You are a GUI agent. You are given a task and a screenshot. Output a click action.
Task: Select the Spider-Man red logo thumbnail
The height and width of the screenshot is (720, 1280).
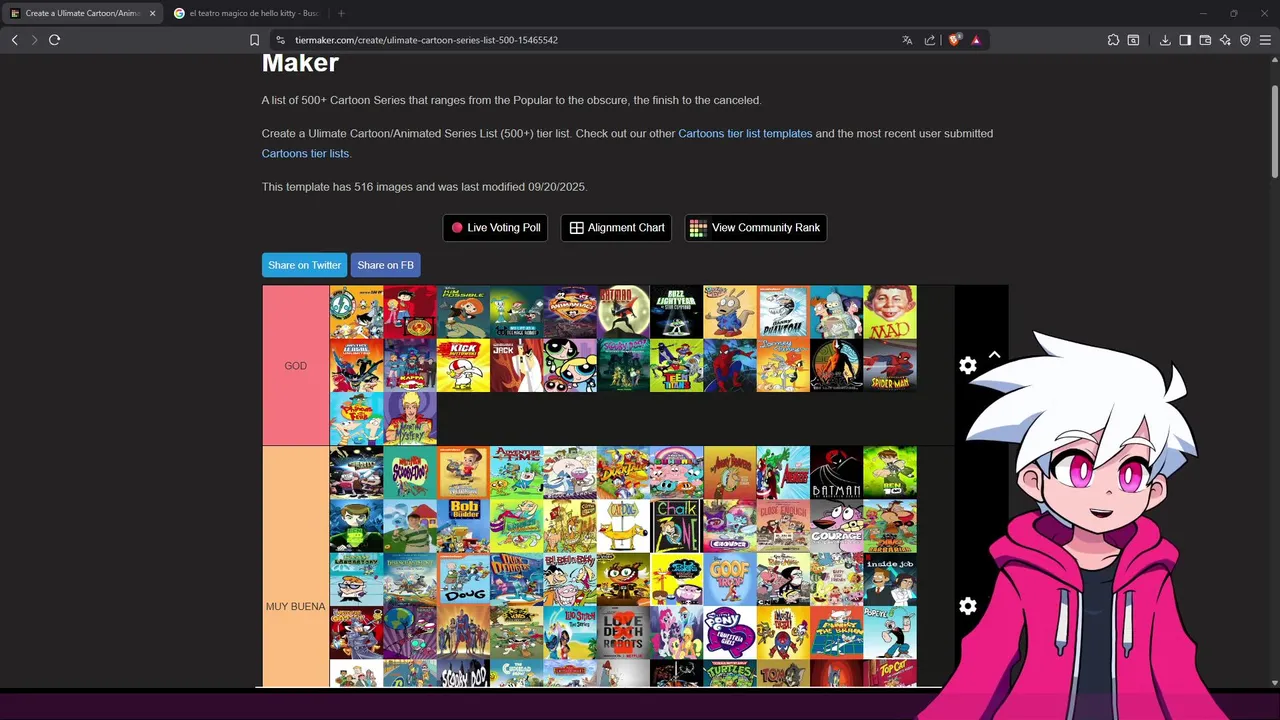pyautogui.click(x=890, y=365)
